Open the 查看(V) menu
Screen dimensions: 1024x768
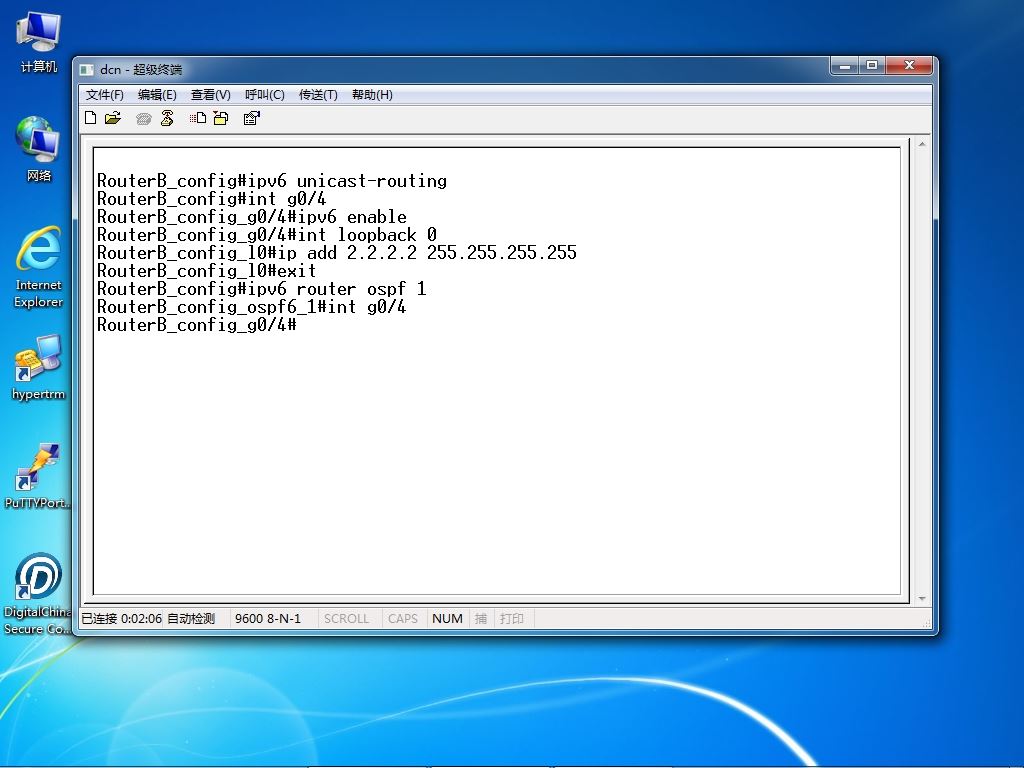pyautogui.click(x=210, y=95)
